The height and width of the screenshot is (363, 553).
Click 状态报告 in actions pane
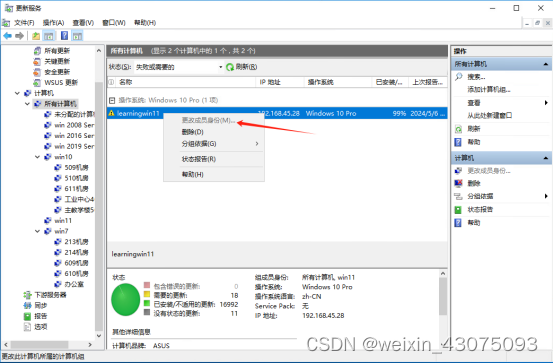point(480,210)
